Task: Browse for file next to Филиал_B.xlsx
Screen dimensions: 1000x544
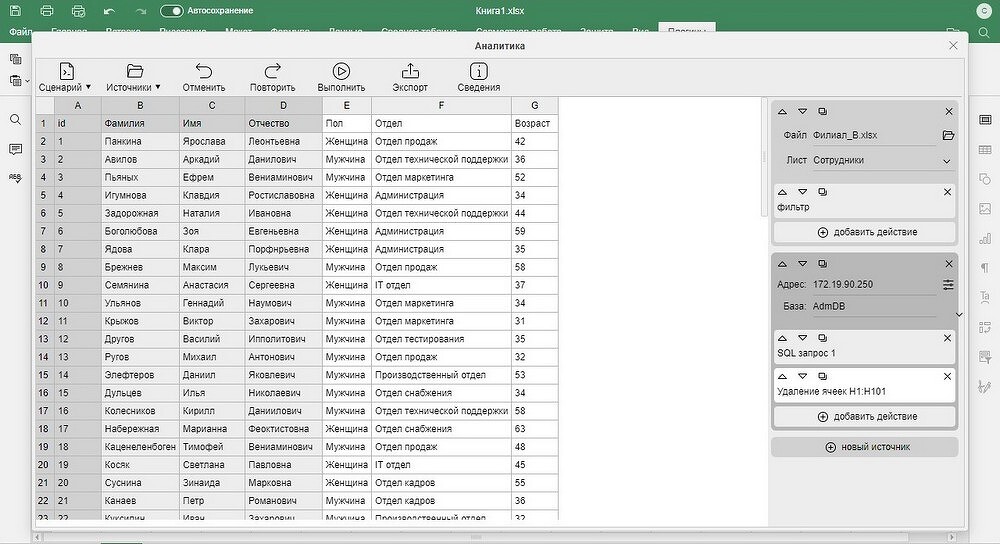Action: (948, 135)
